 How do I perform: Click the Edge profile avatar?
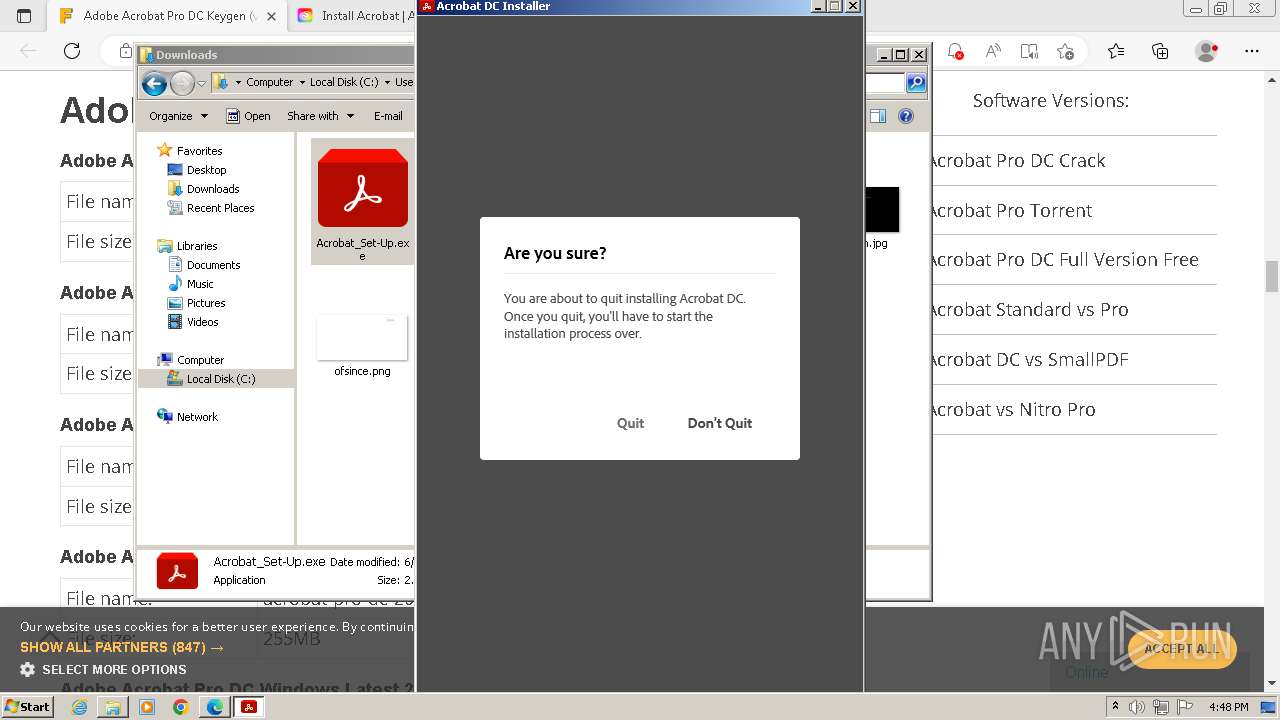1207,51
